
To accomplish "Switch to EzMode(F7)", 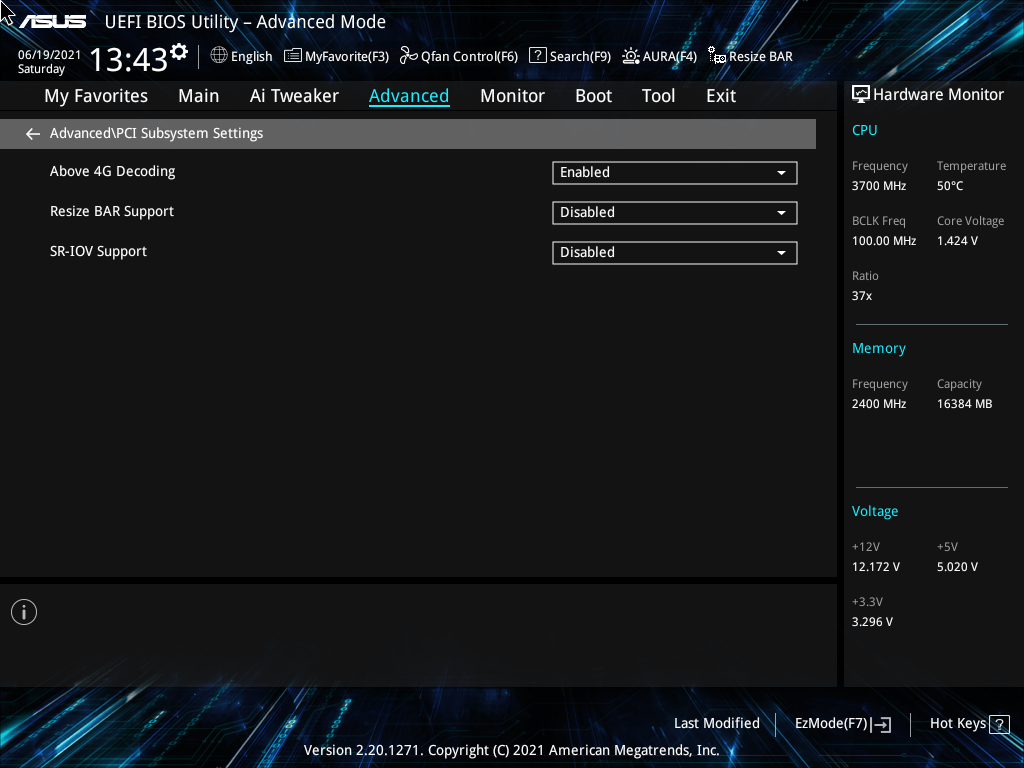I will click(x=841, y=723).
